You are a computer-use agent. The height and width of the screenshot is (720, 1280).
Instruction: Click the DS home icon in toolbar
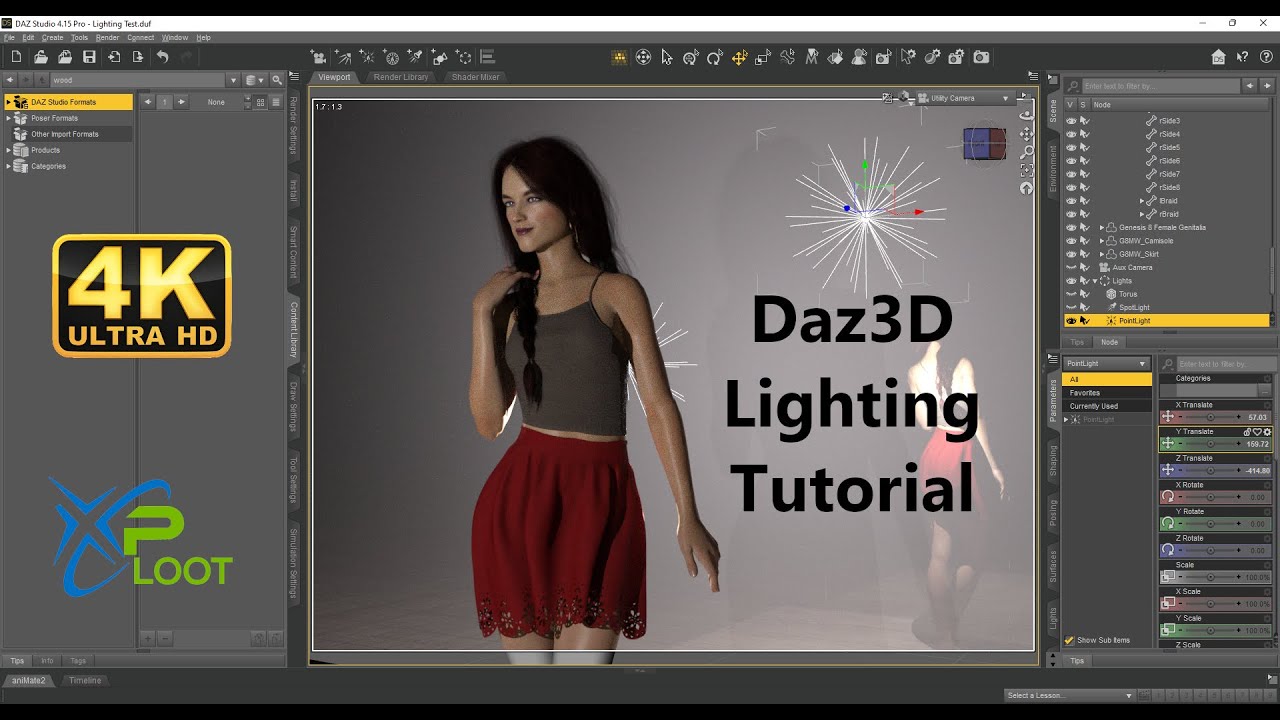pos(1218,57)
